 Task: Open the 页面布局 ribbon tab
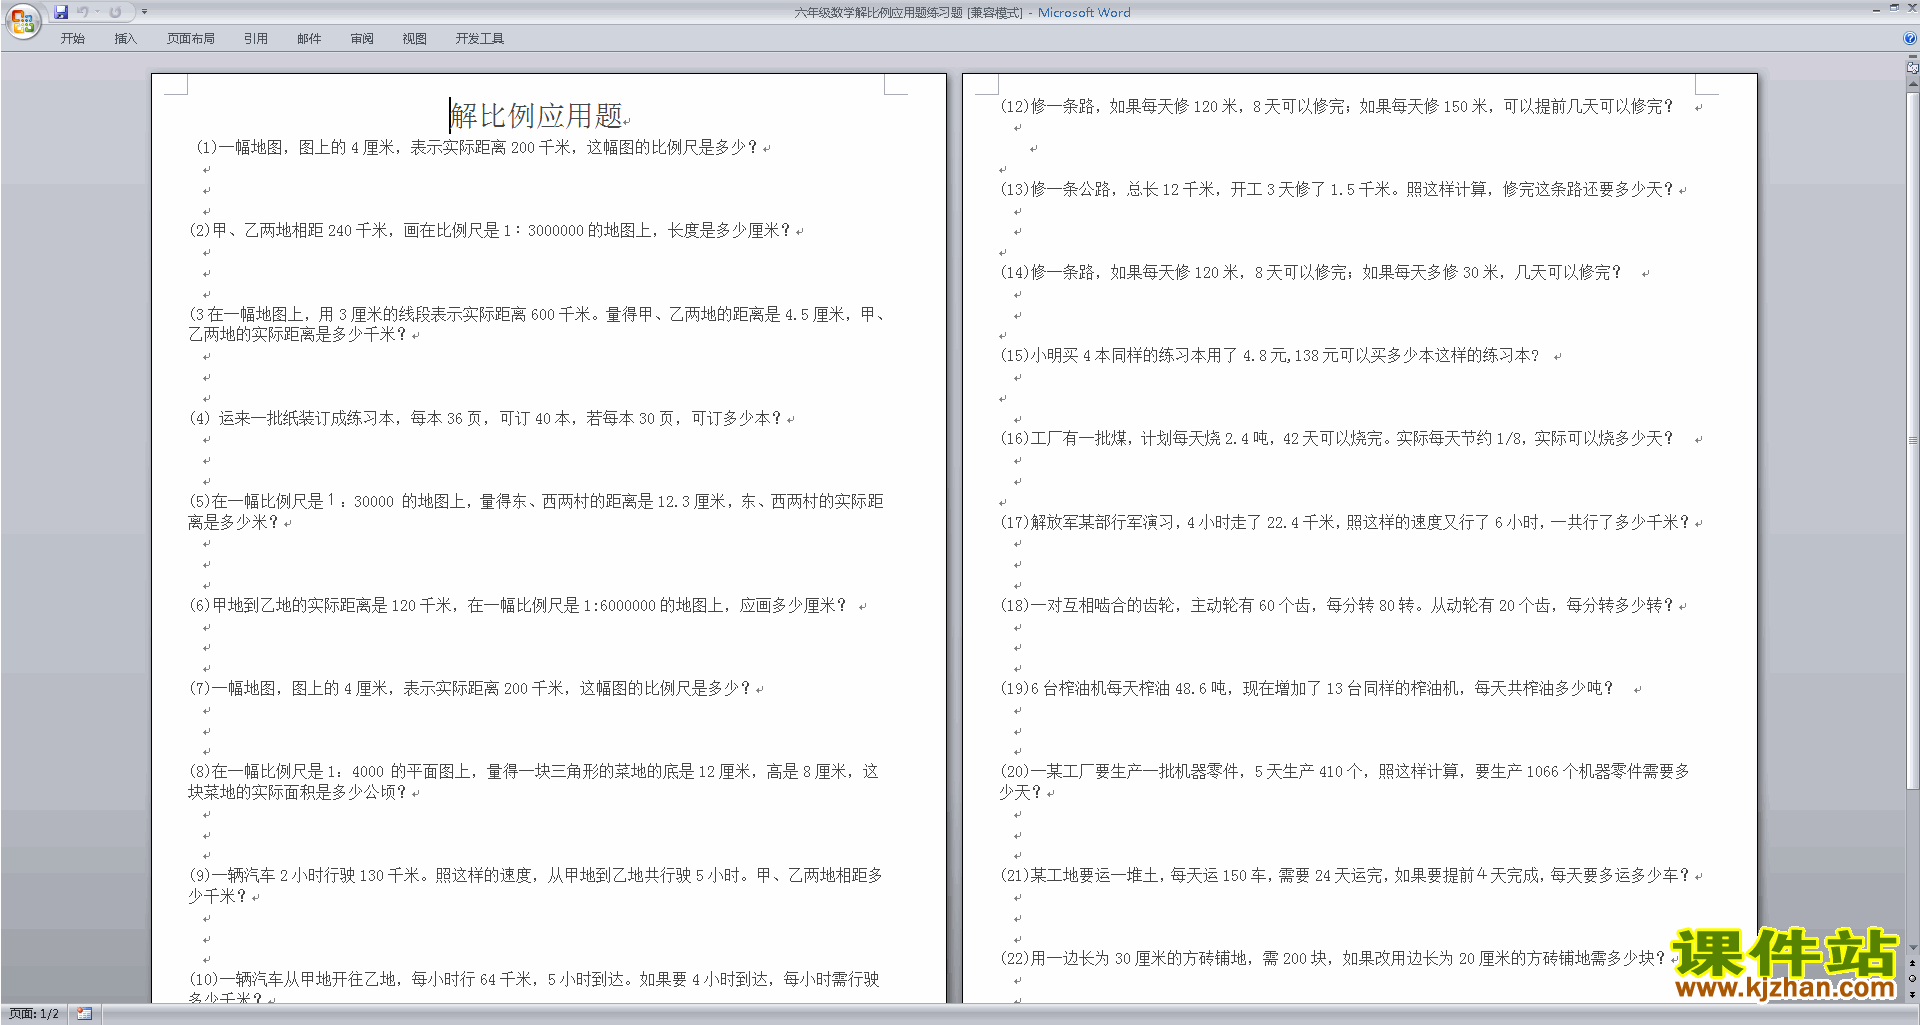[191, 38]
